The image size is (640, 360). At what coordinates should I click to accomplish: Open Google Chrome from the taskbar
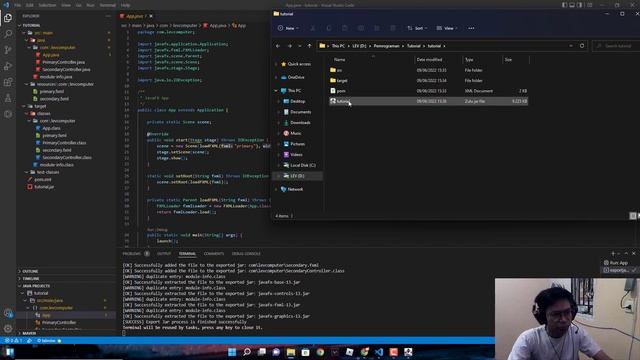[320, 352]
